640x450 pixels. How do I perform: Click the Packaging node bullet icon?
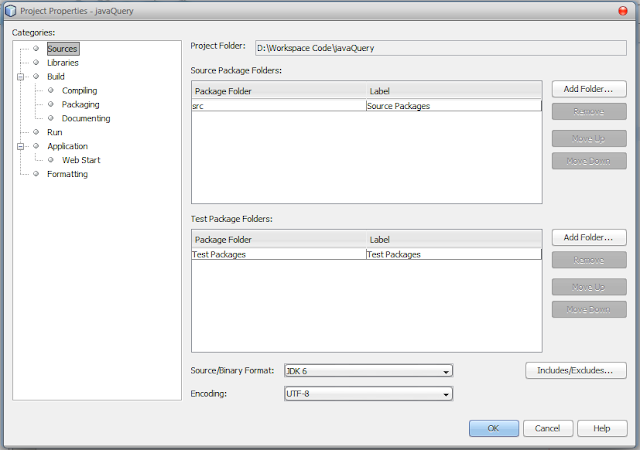pos(51,104)
